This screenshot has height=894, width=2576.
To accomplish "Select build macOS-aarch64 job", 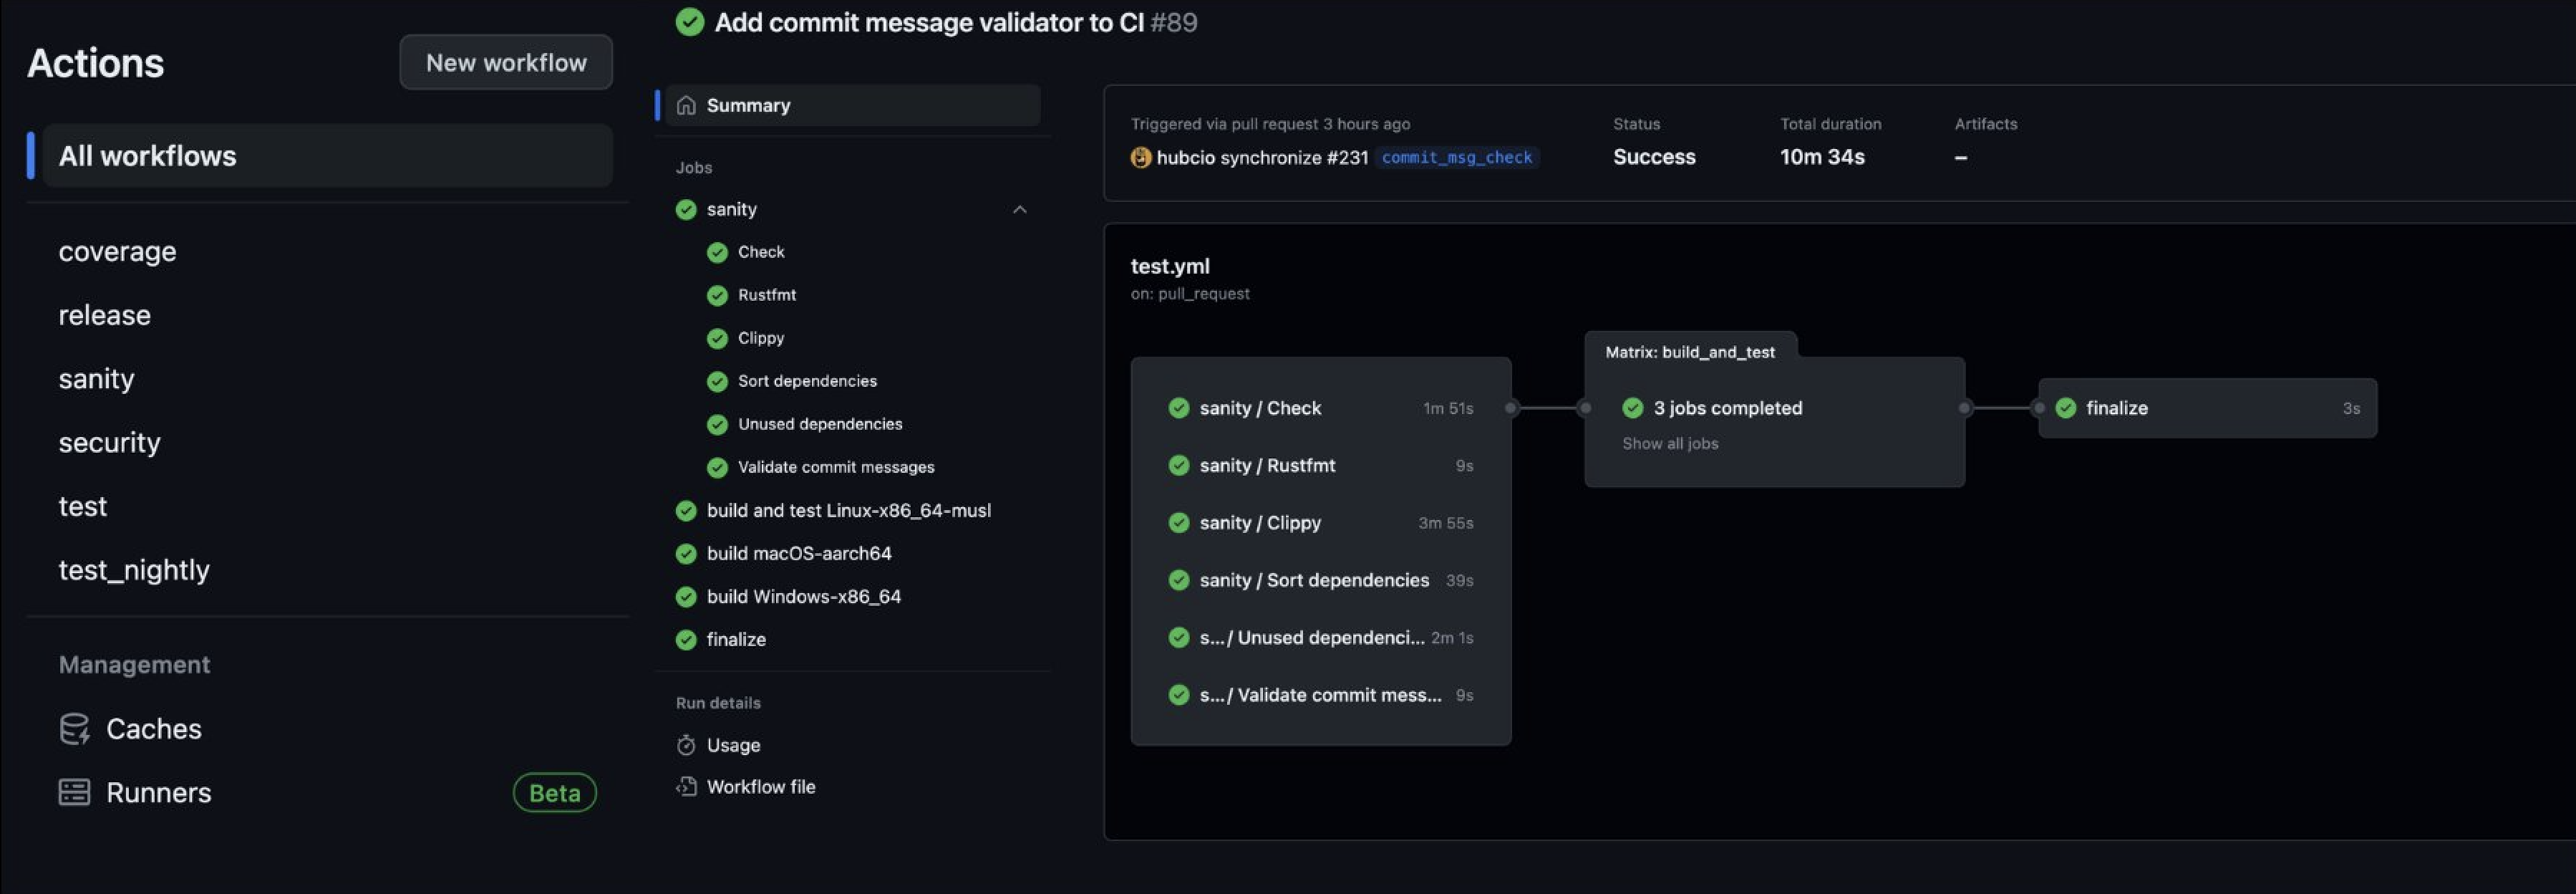I will 798,553.
